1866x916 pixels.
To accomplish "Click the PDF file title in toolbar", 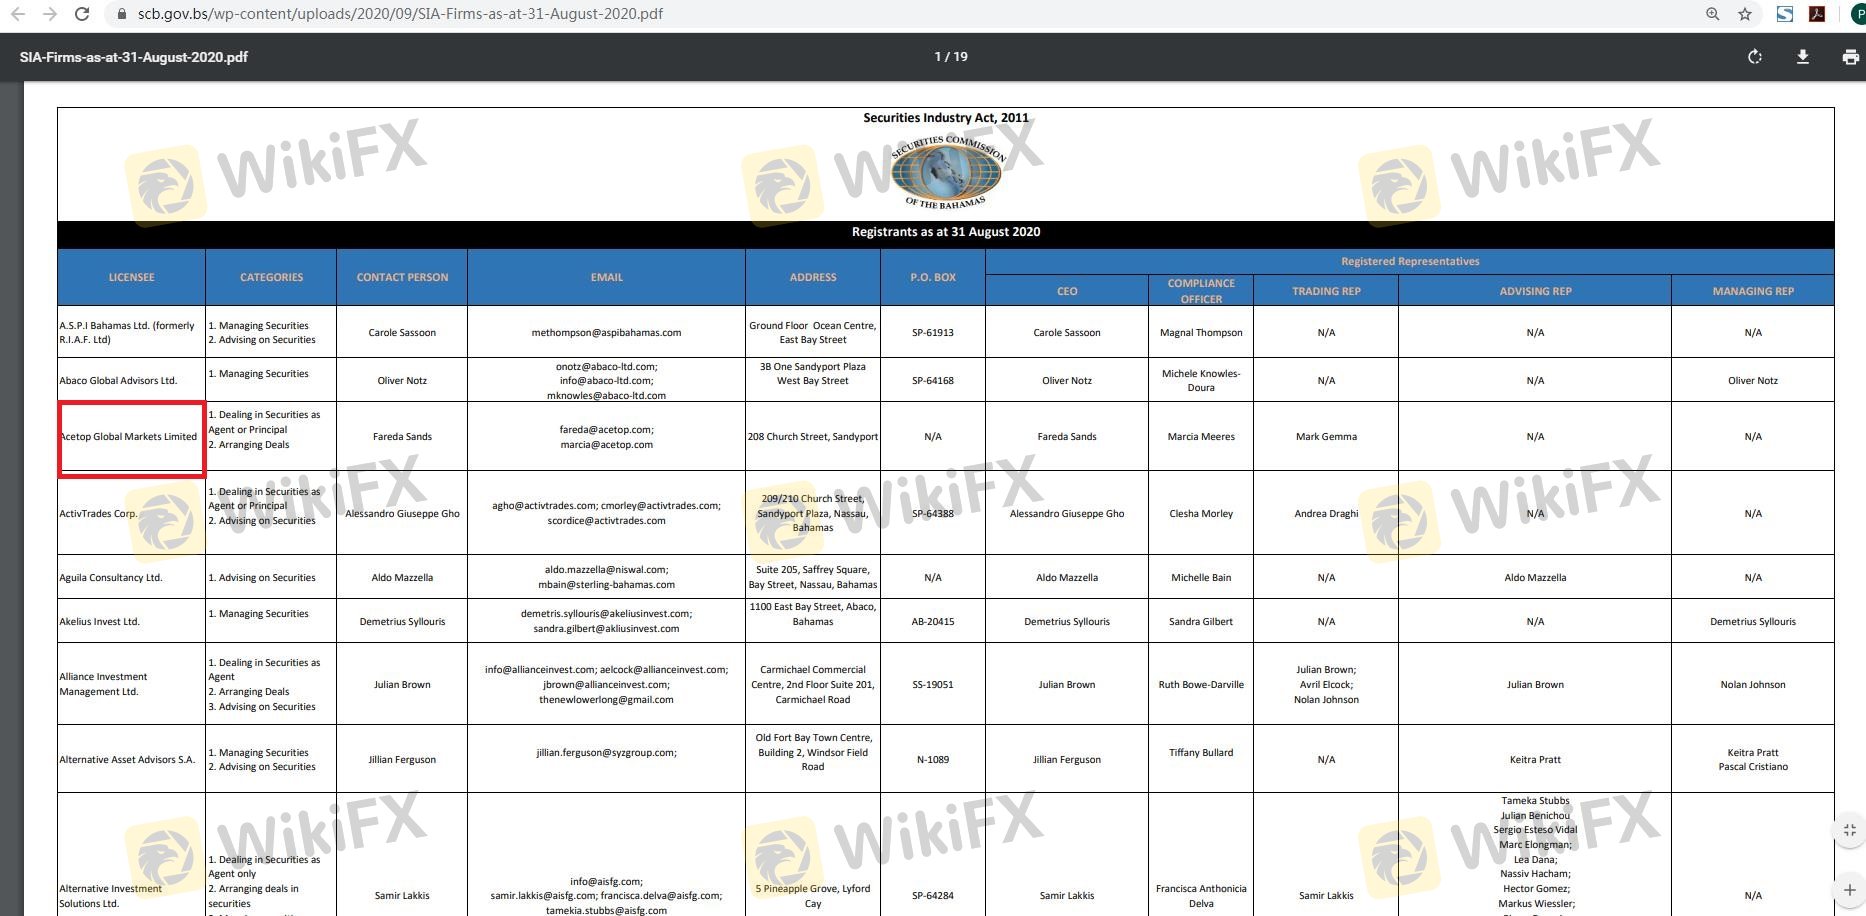I will pos(134,57).
